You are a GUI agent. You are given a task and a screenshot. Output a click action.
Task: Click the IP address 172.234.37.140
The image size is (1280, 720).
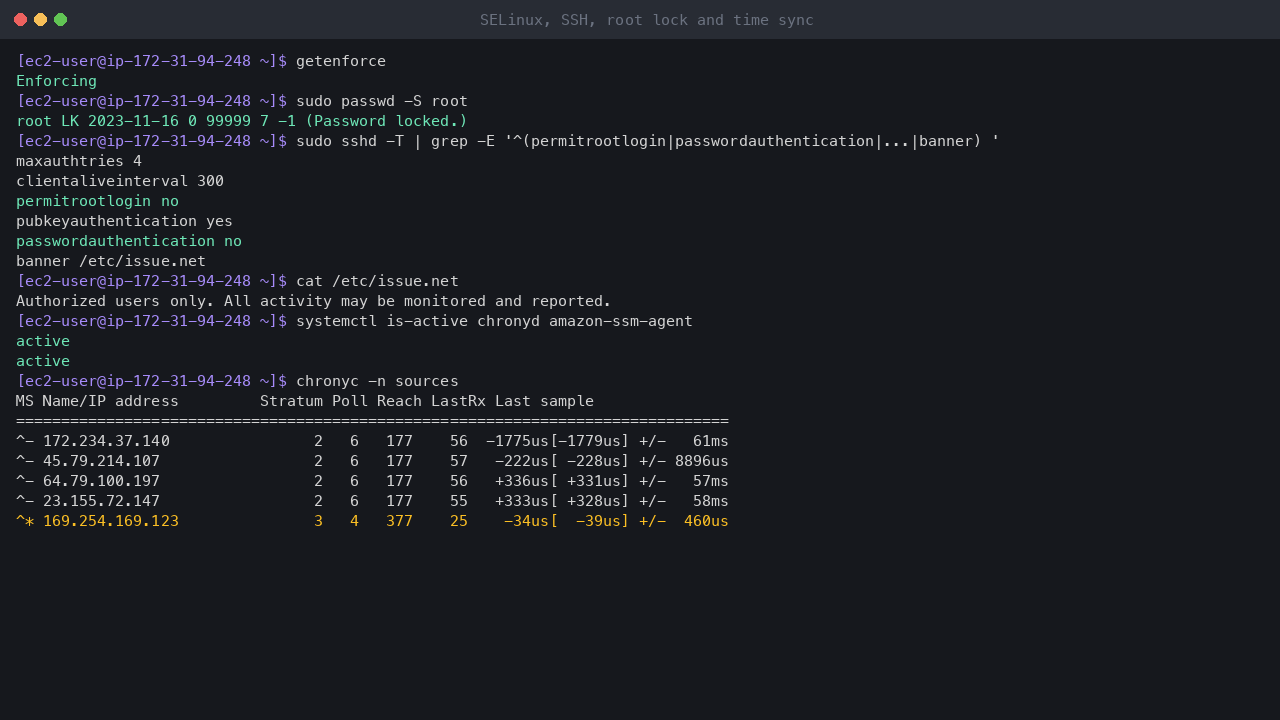(x=106, y=441)
